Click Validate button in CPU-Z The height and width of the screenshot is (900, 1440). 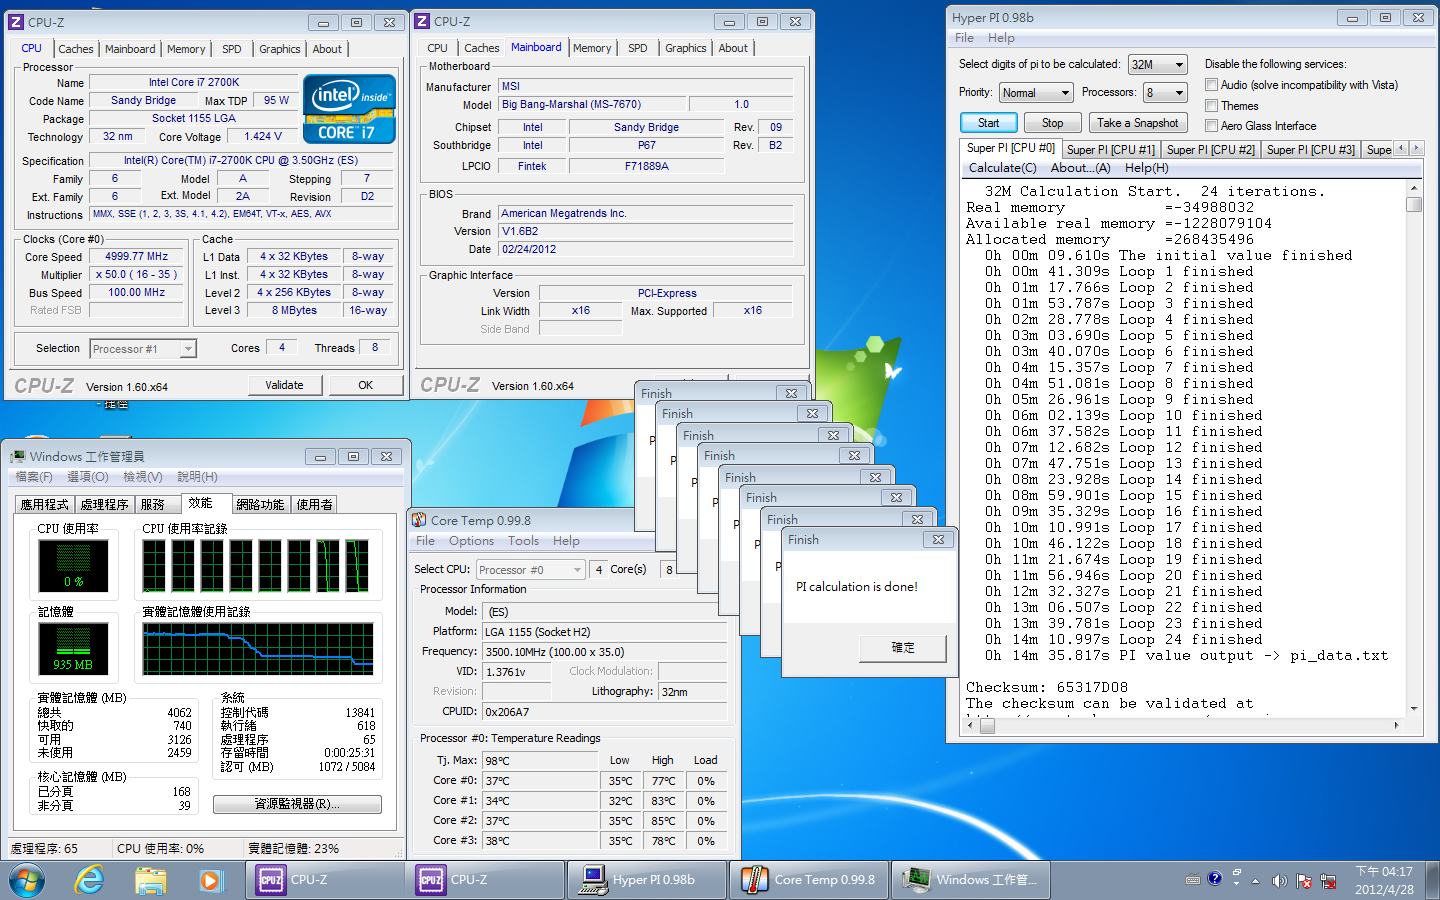[x=284, y=385]
